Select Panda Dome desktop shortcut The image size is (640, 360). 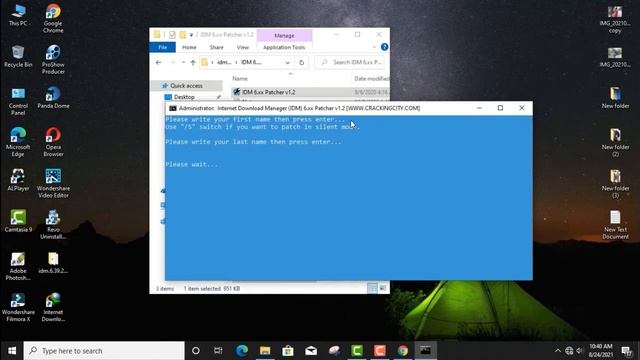pos(53,98)
